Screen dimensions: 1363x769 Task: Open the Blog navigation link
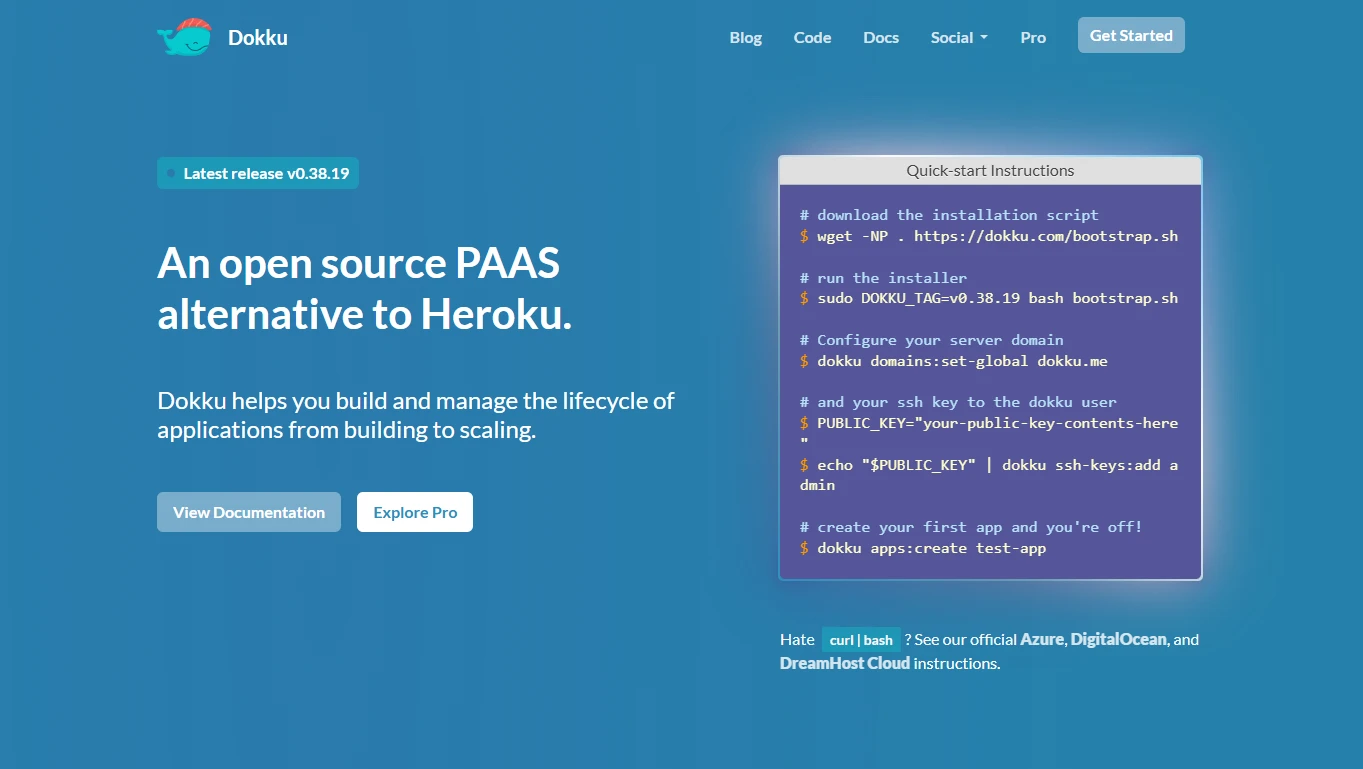[x=746, y=38]
